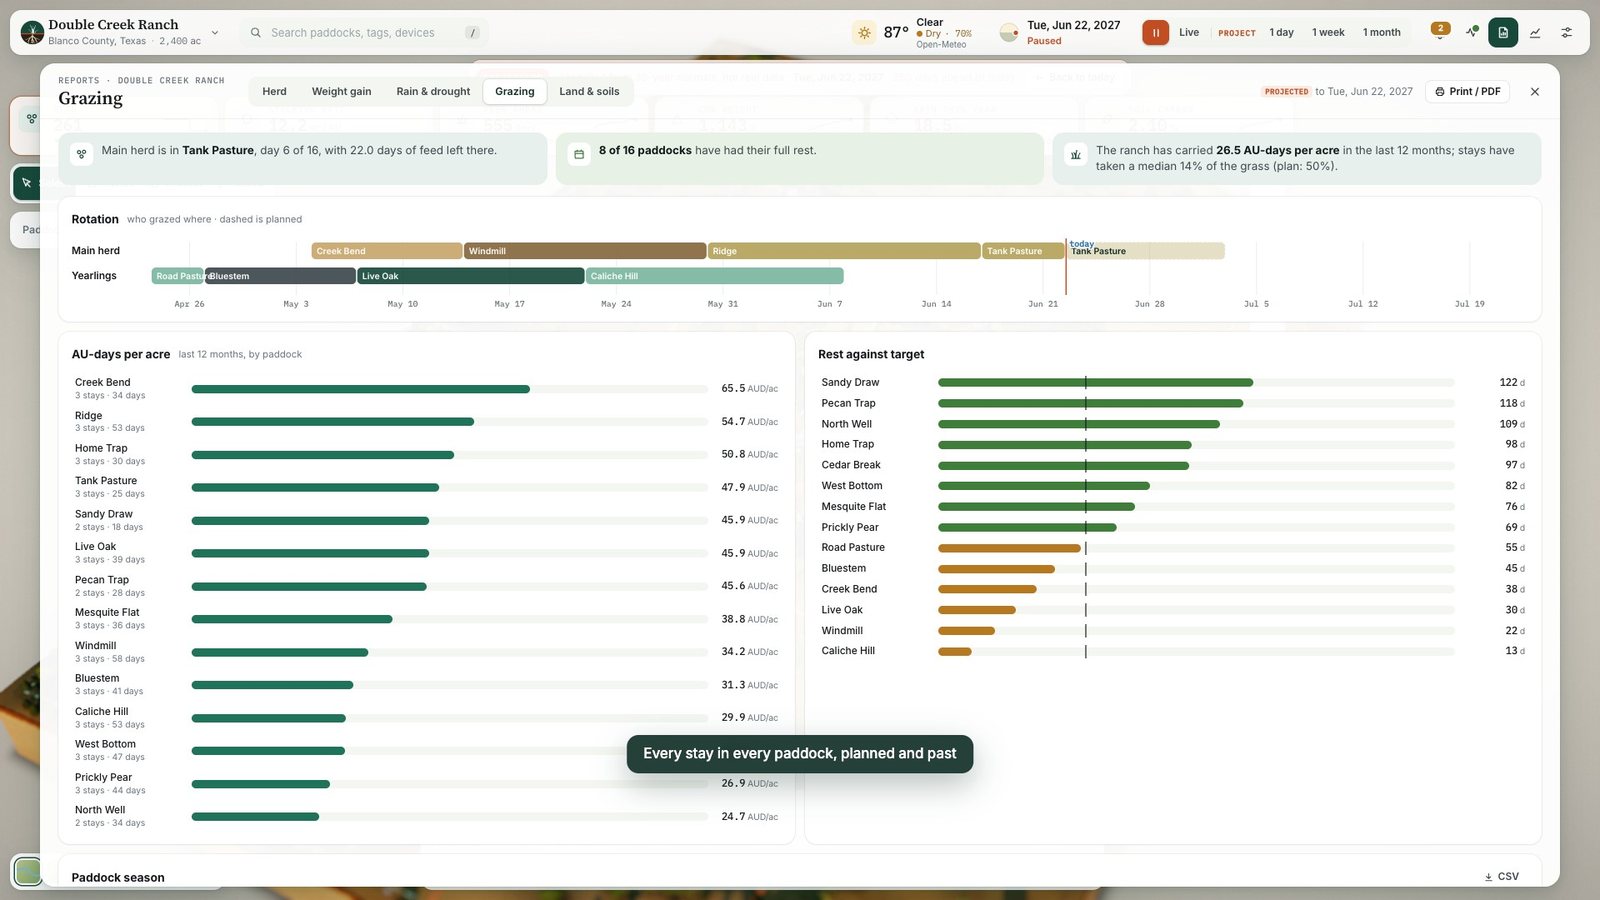Click the Creek Bend bar in Main herd rotation
This screenshot has height=900, width=1600.
coord(387,251)
